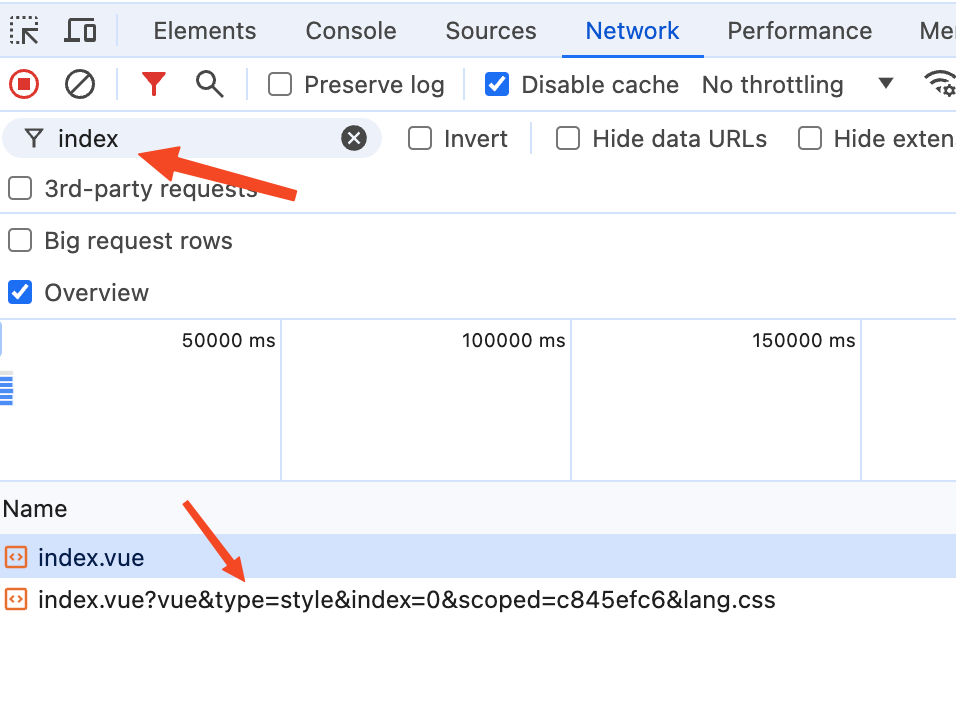Enable Preserve log
The image size is (956, 708).
coord(279,85)
